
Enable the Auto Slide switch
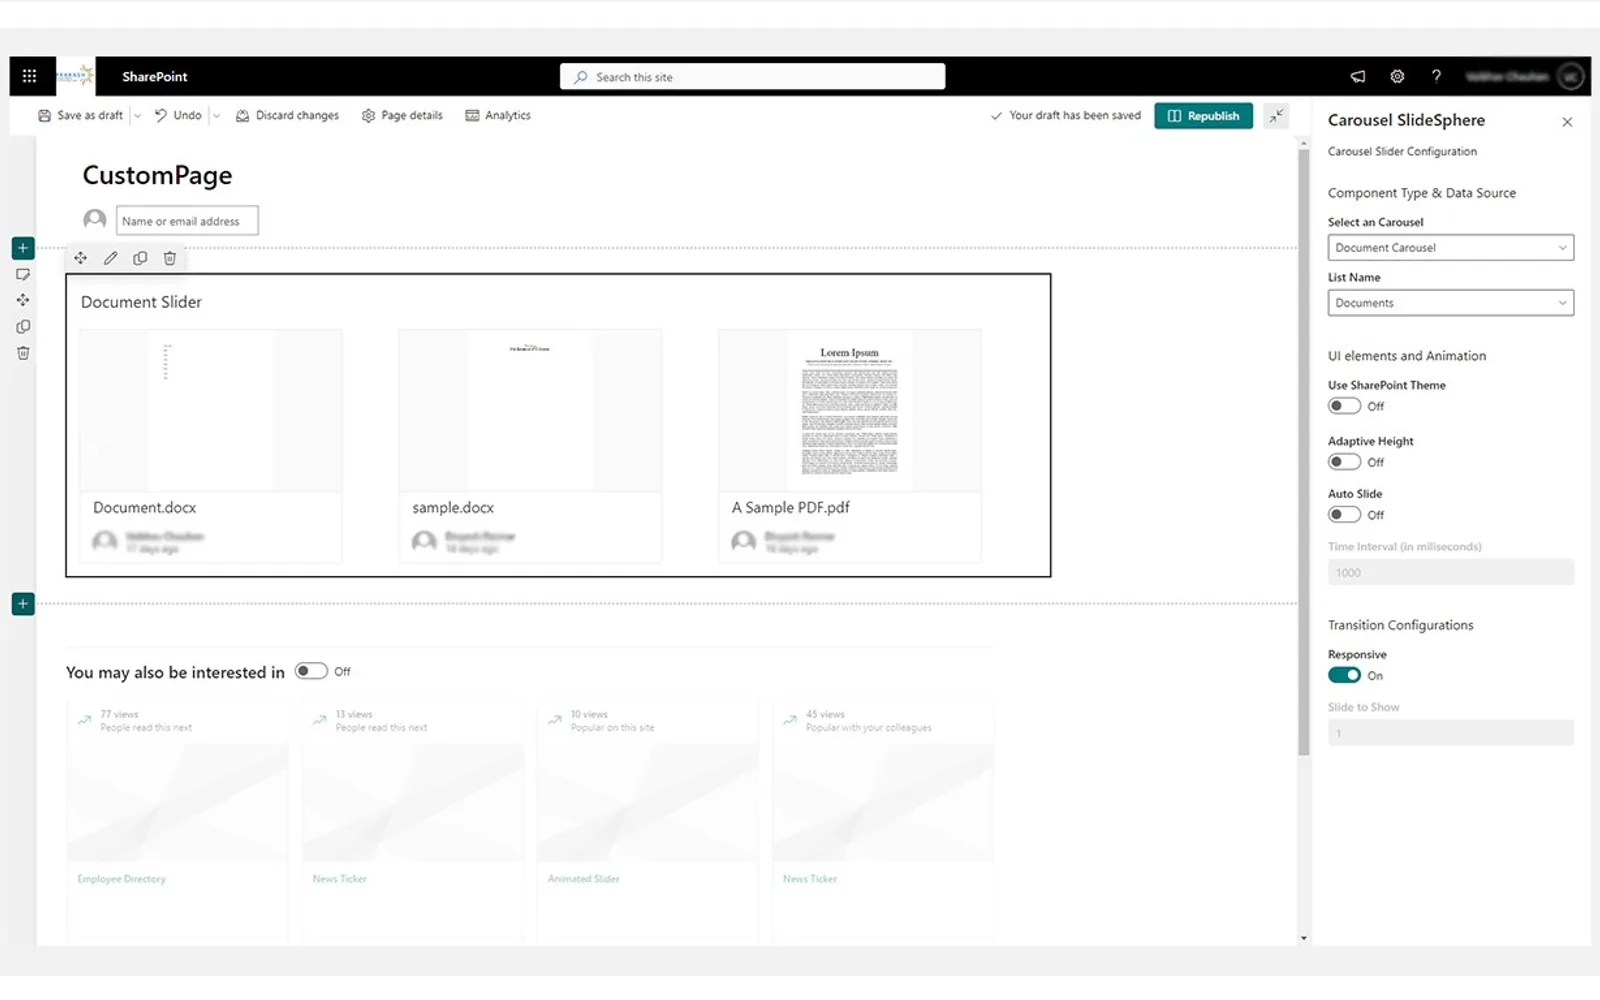coord(1344,515)
